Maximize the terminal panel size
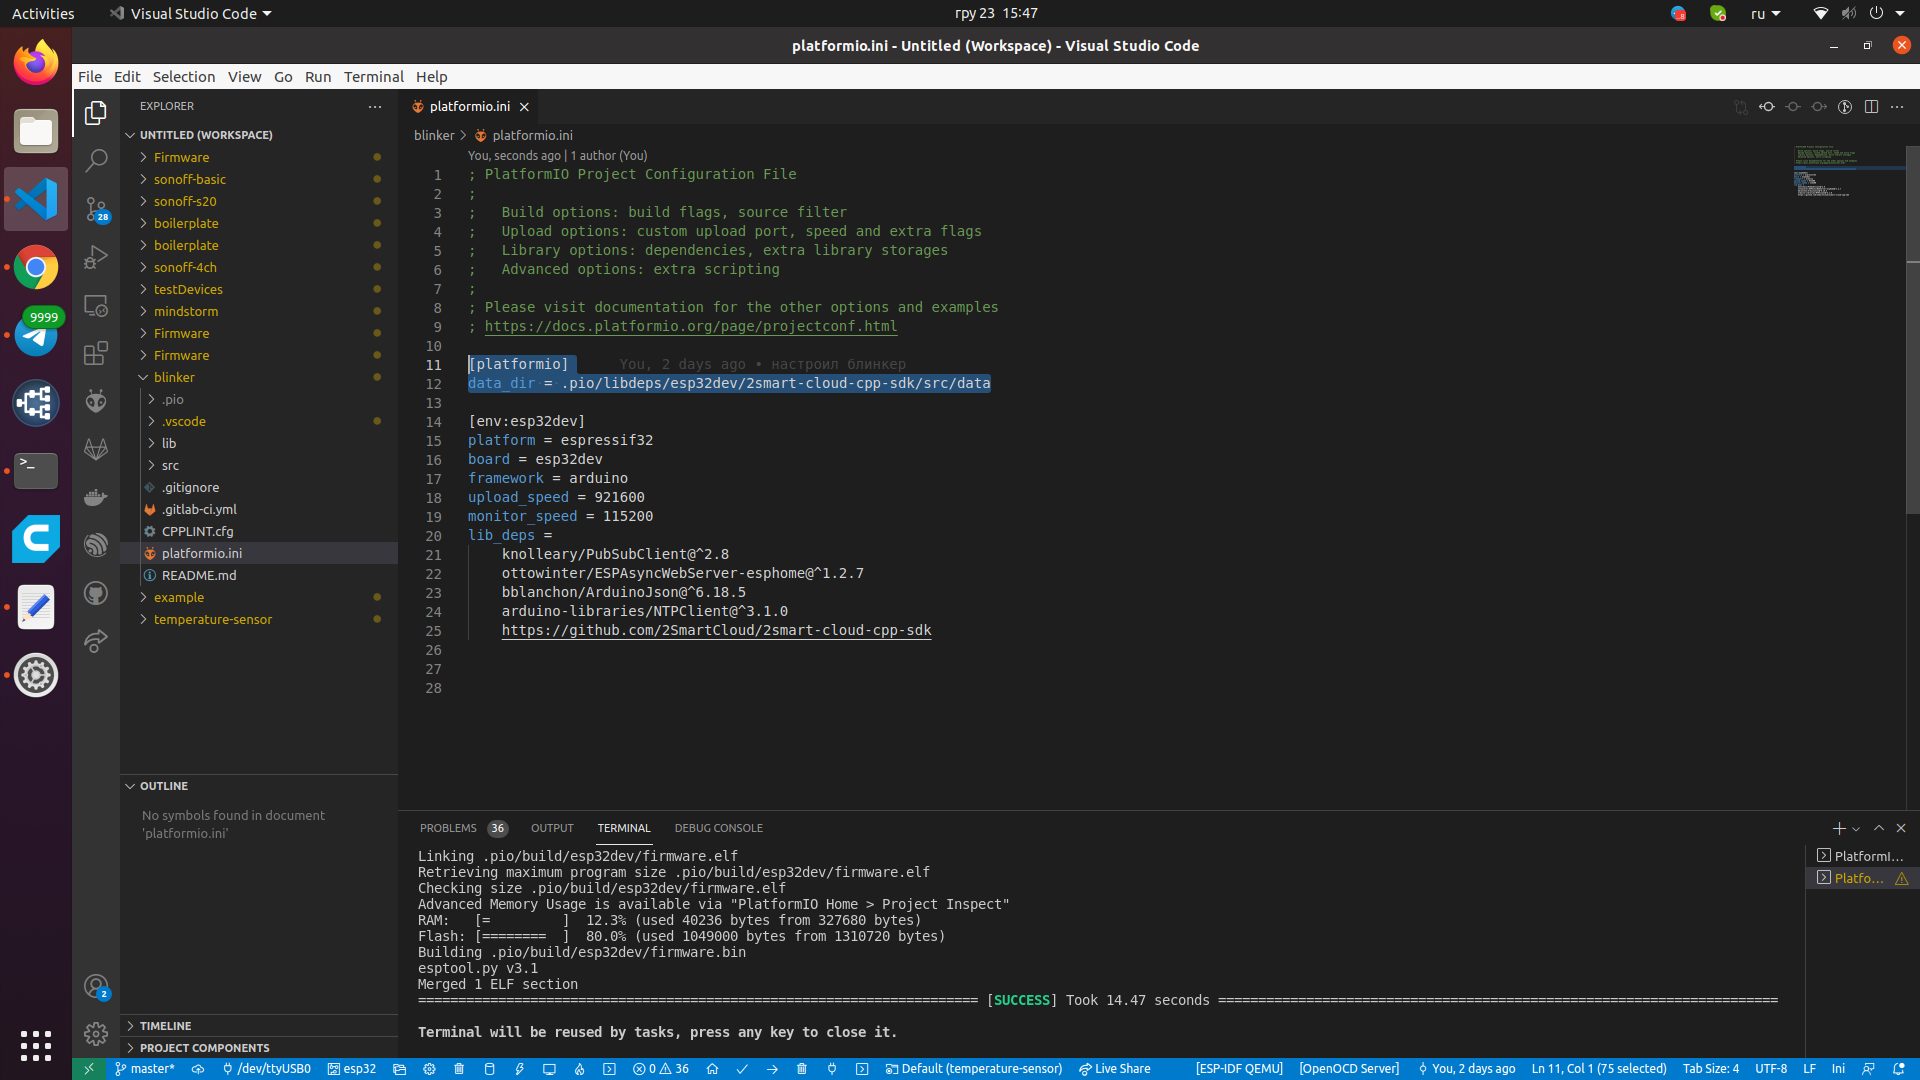Viewport: 1920px width, 1080px height. (x=1879, y=828)
